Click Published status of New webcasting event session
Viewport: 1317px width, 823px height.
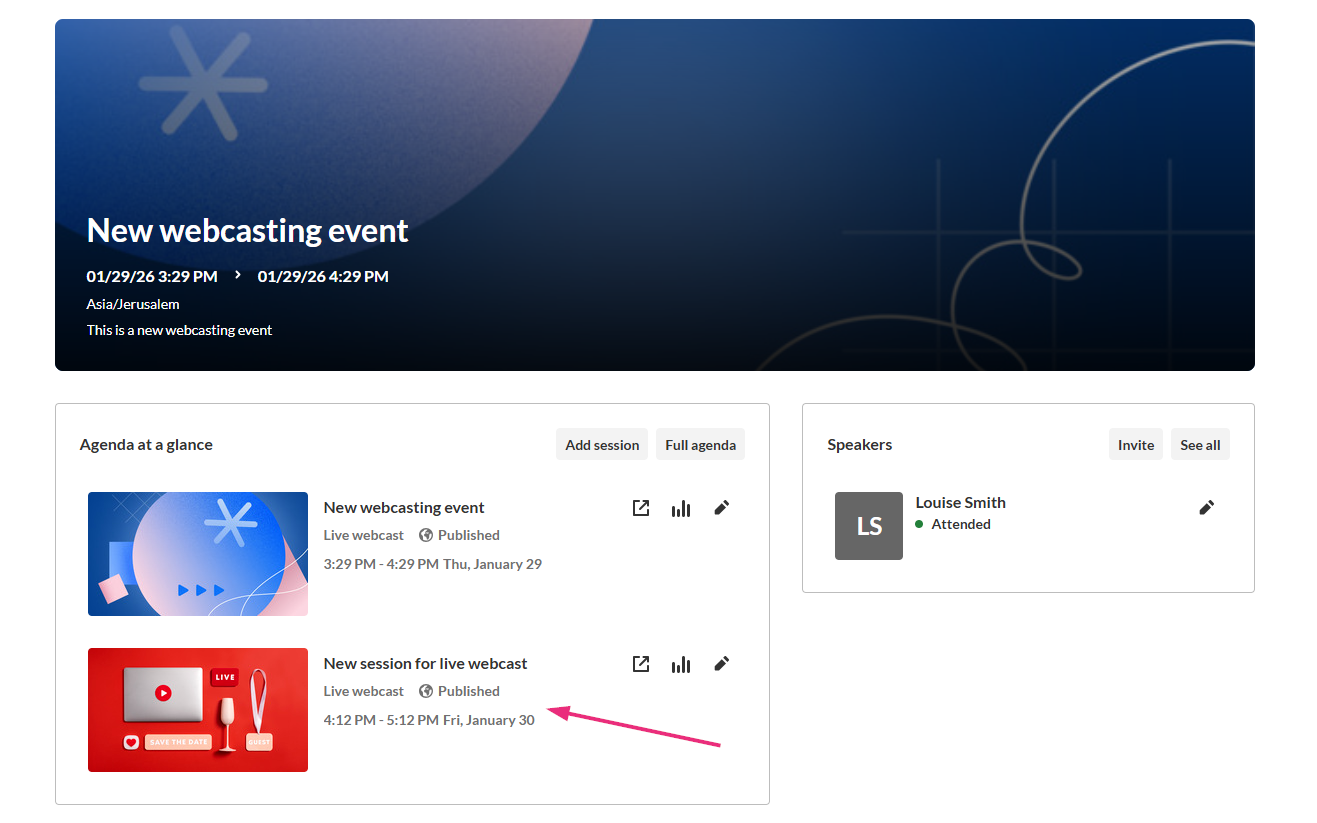pyautogui.click(x=469, y=535)
